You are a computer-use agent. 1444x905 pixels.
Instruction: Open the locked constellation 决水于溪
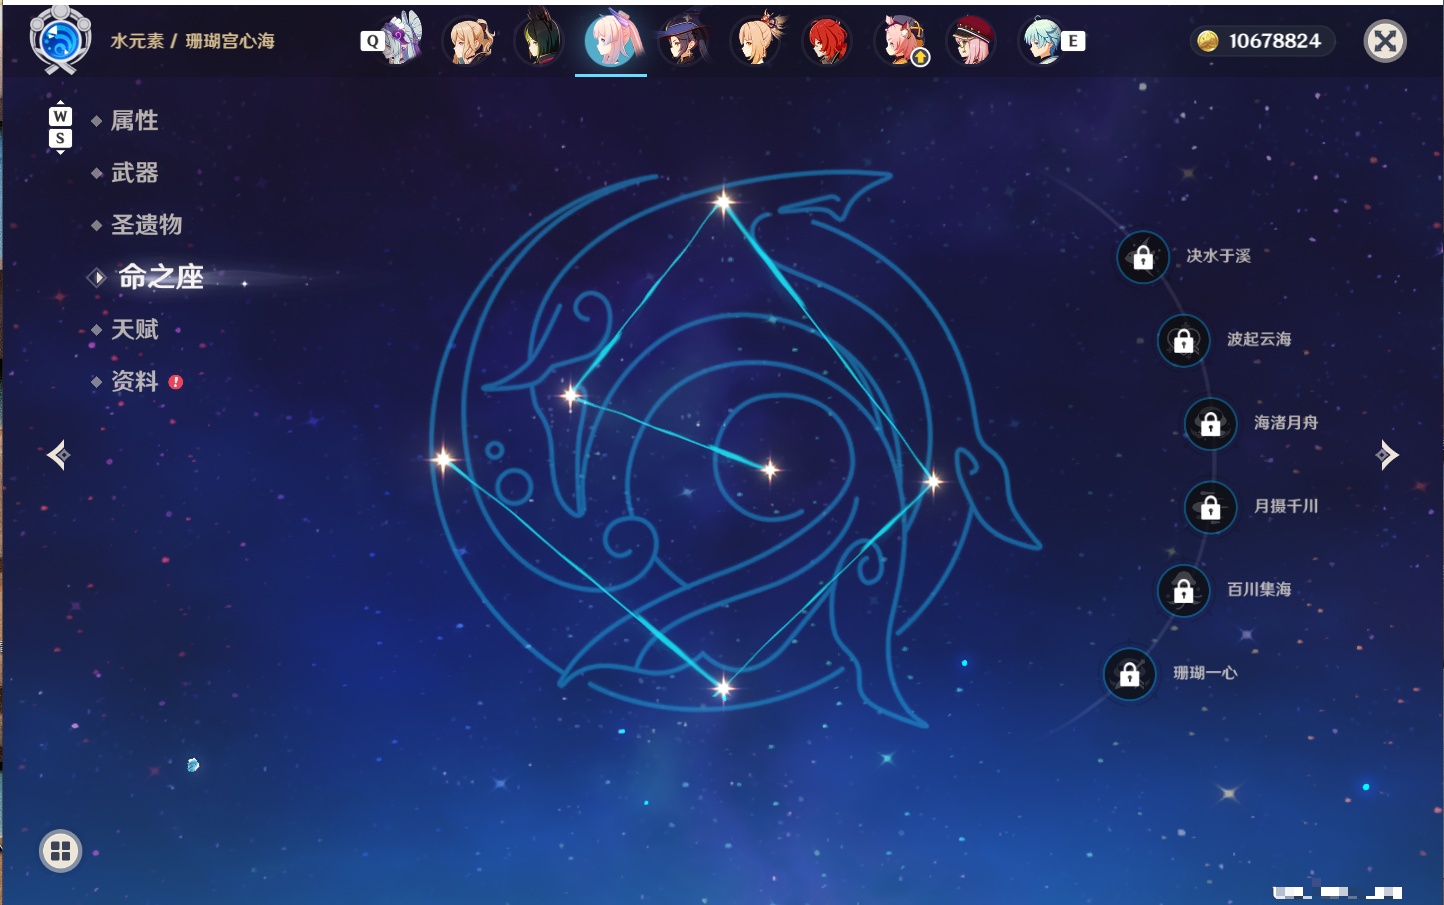click(1143, 257)
